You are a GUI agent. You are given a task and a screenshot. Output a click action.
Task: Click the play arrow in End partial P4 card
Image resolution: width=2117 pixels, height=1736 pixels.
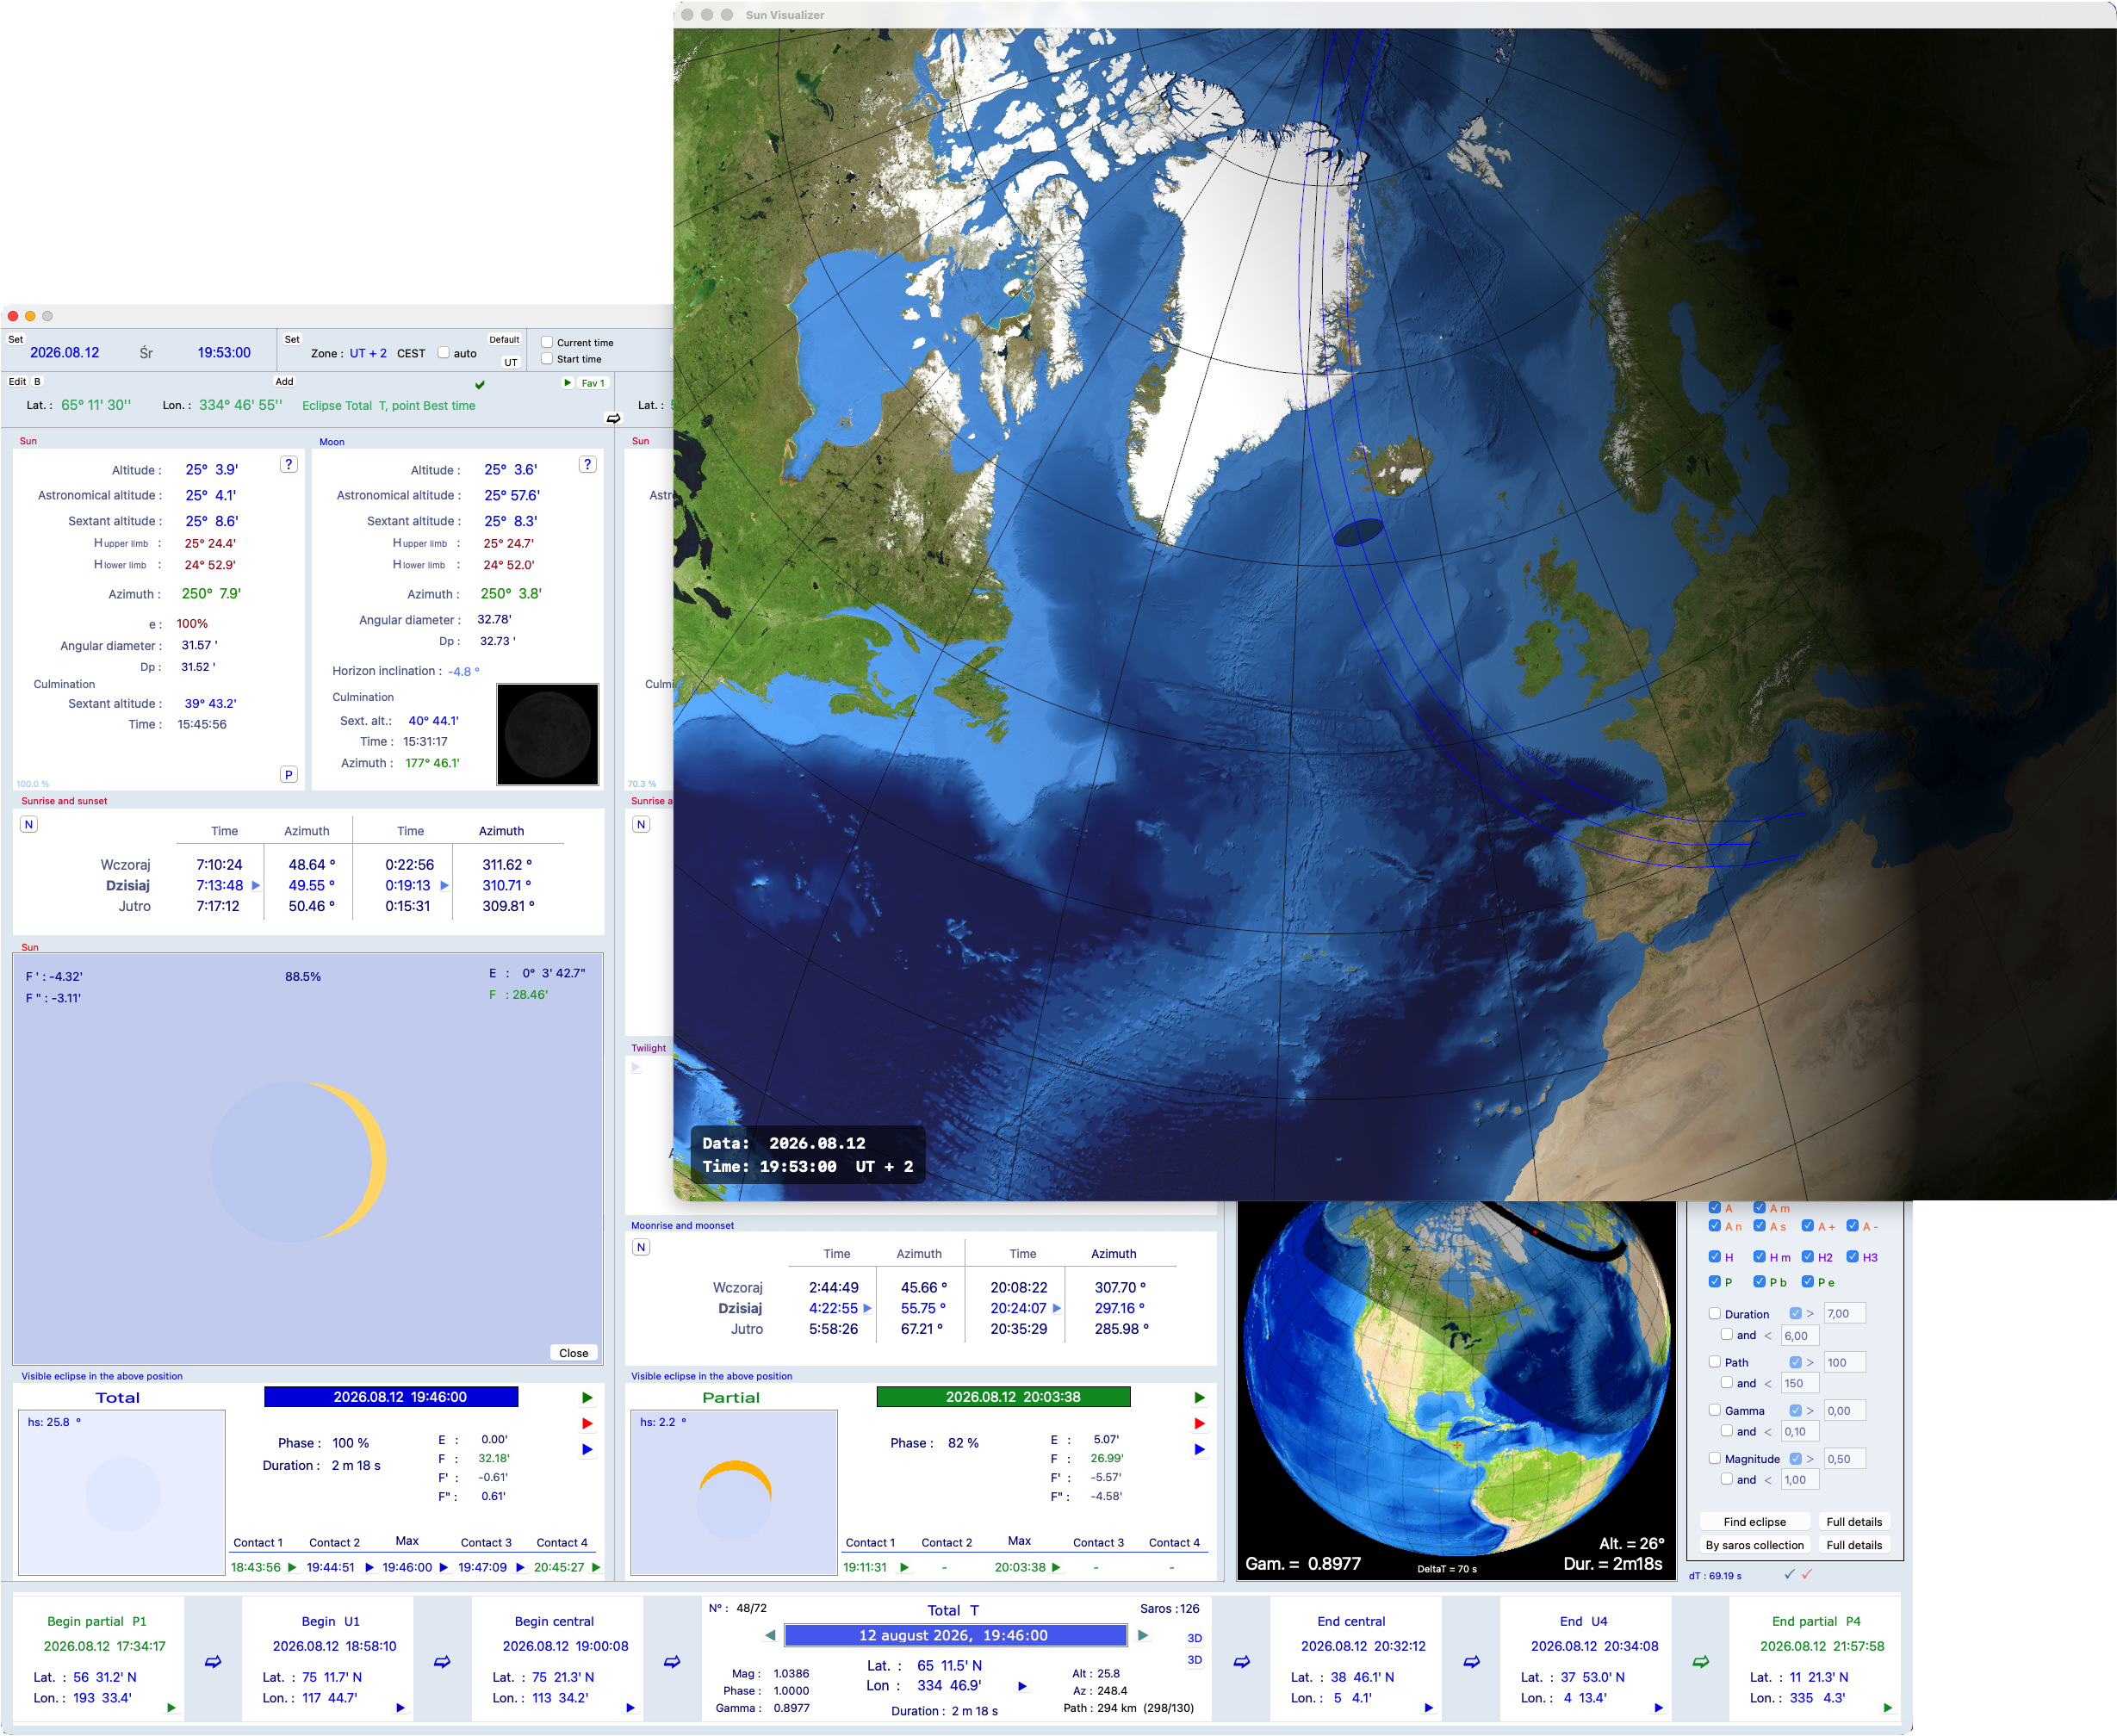(x=1887, y=1707)
